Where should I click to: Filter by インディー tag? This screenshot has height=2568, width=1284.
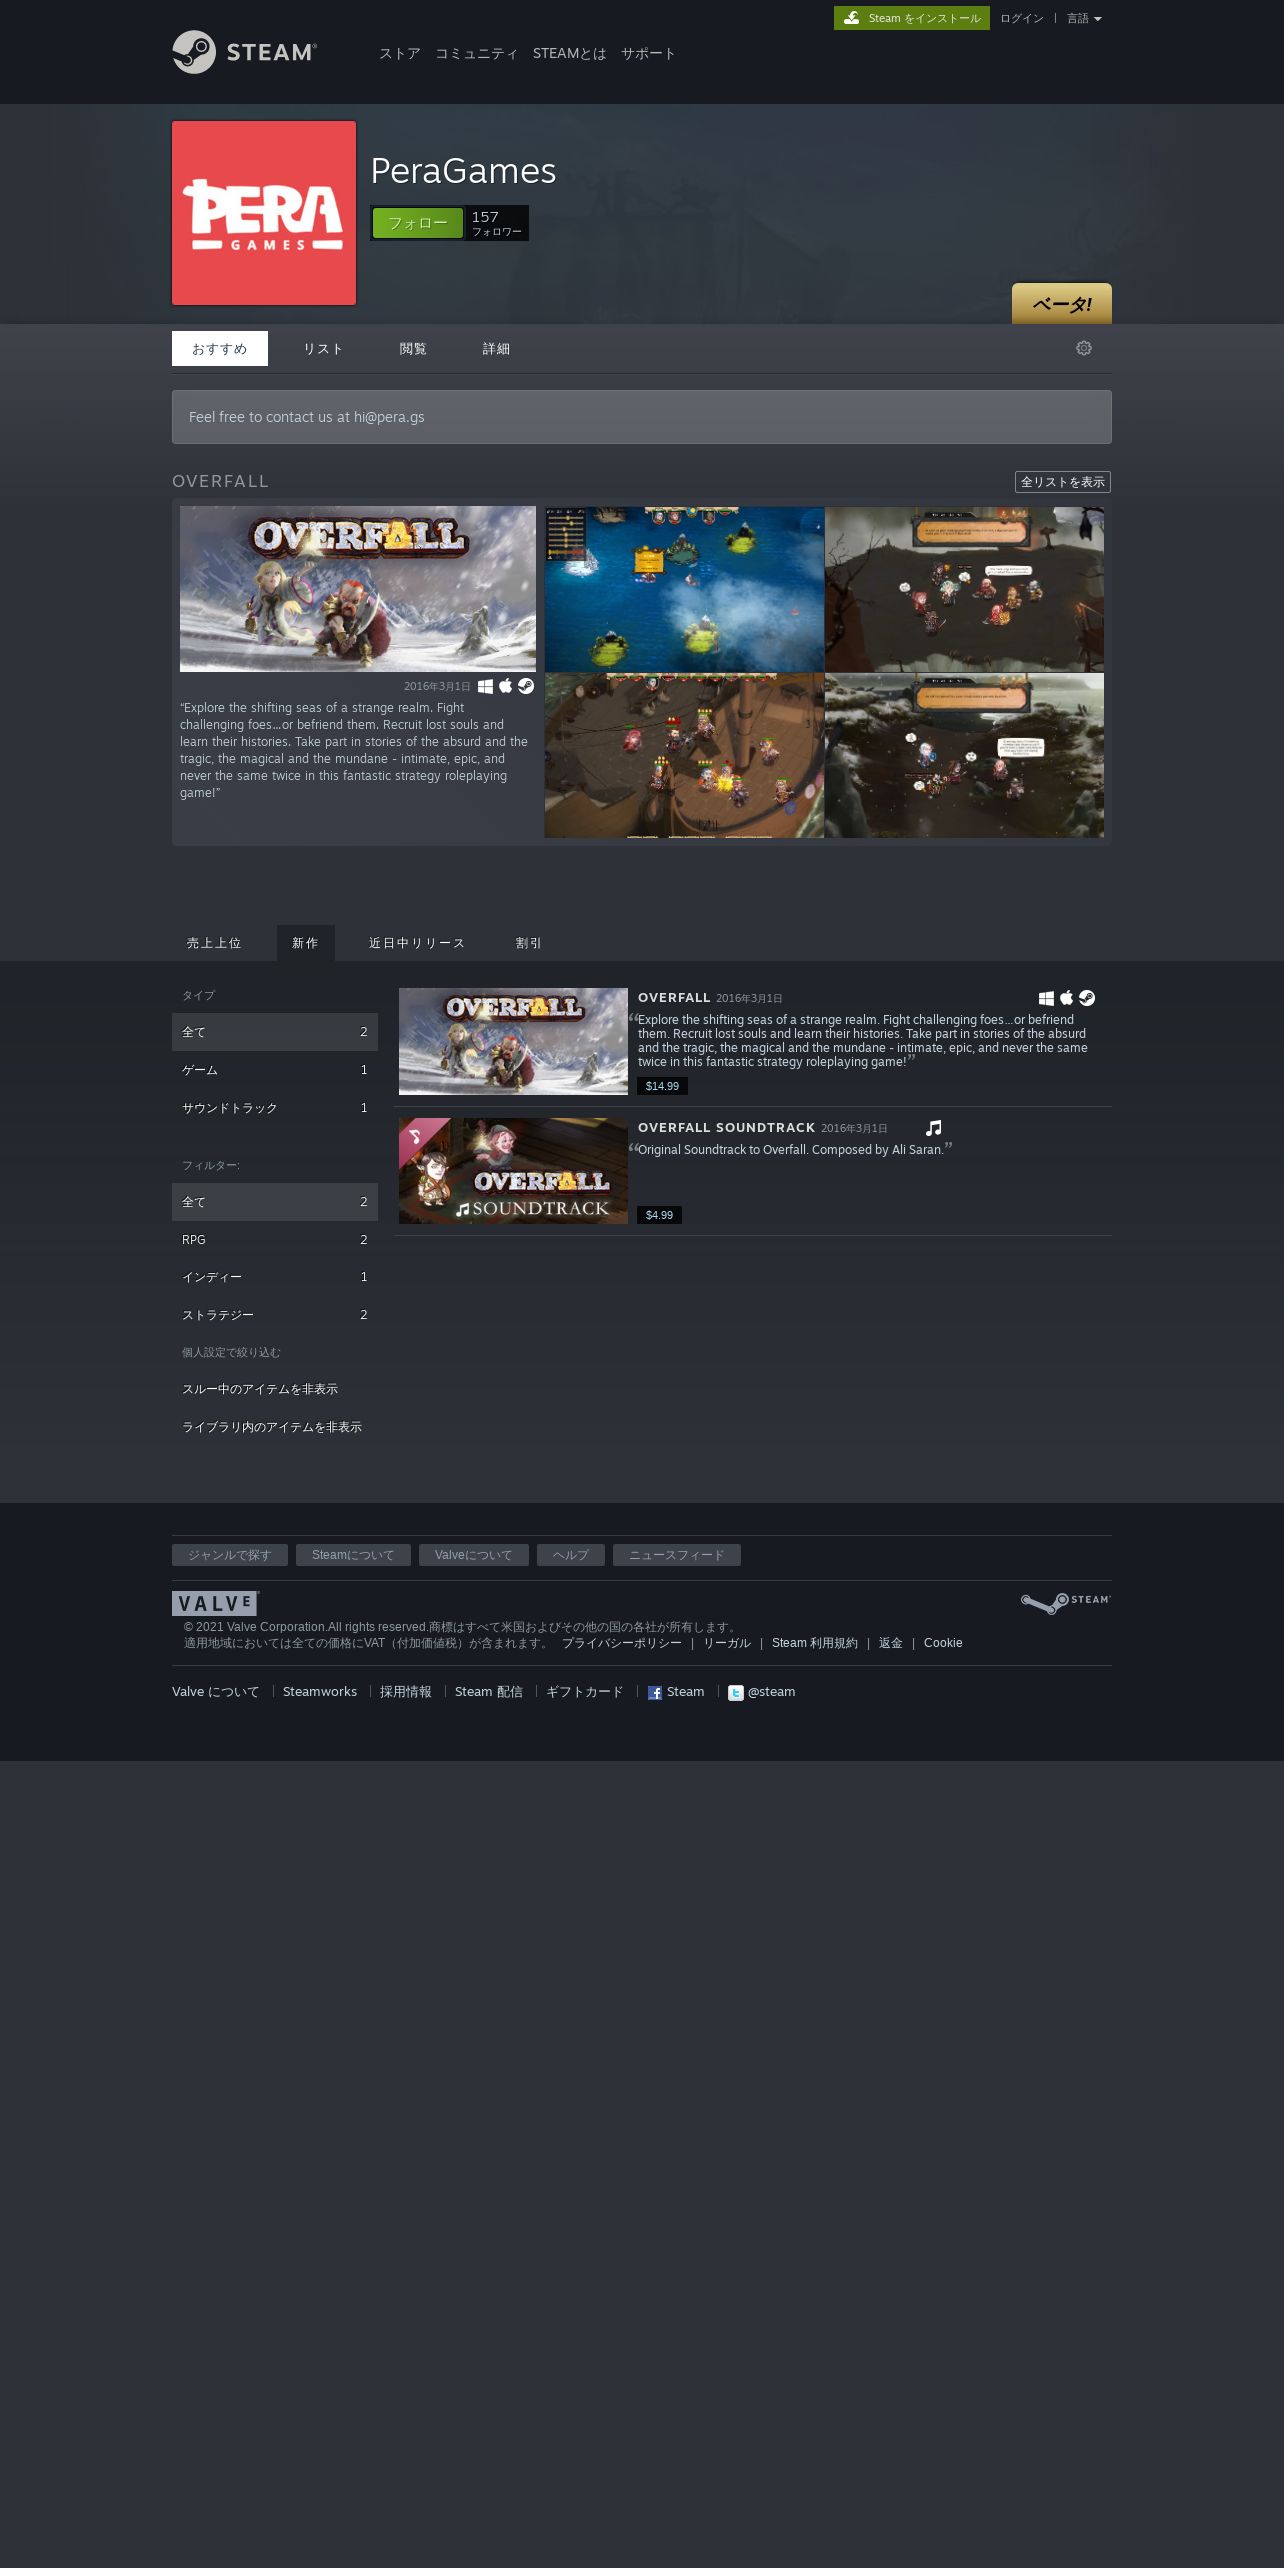click(x=275, y=1277)
